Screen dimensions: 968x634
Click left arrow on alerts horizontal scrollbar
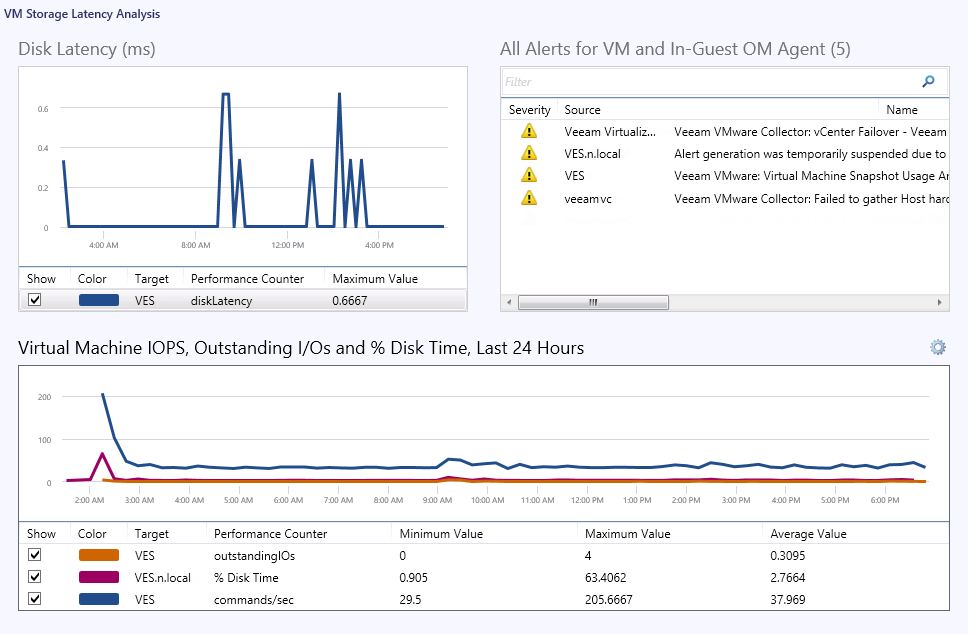509,302
